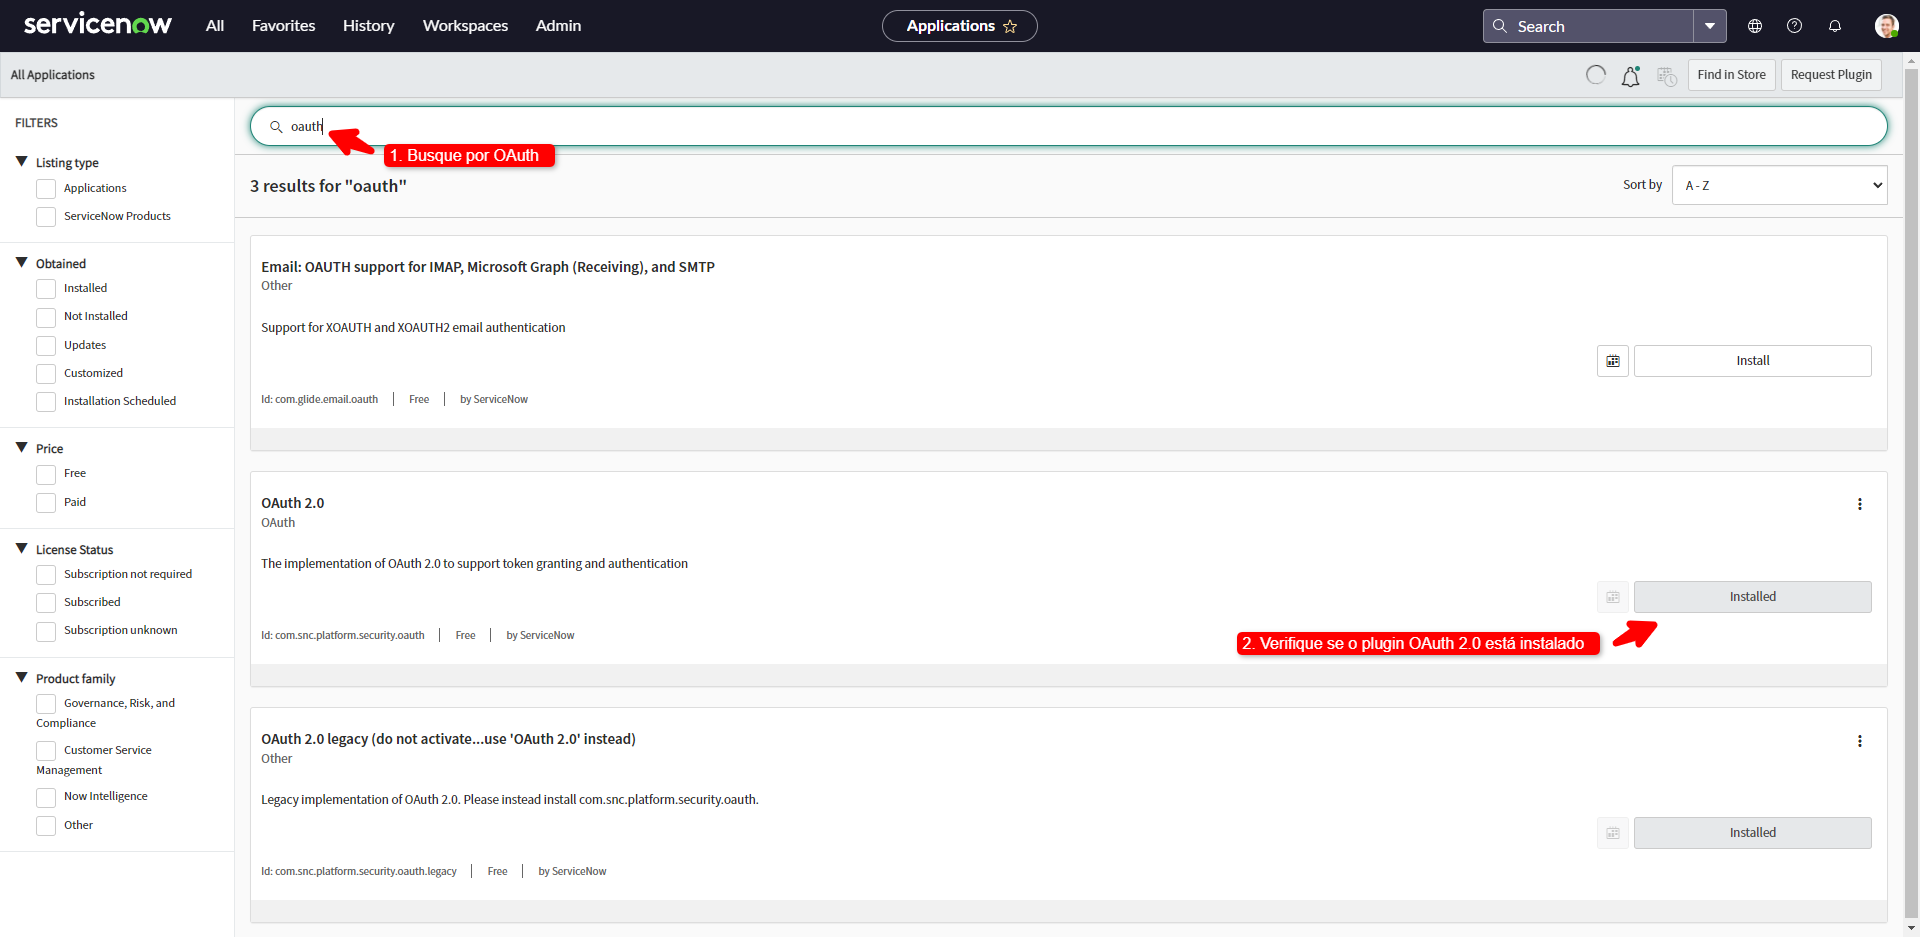Check the Installed filter
This screenshot has height=937, width=1920.
[x=46, y=289]
